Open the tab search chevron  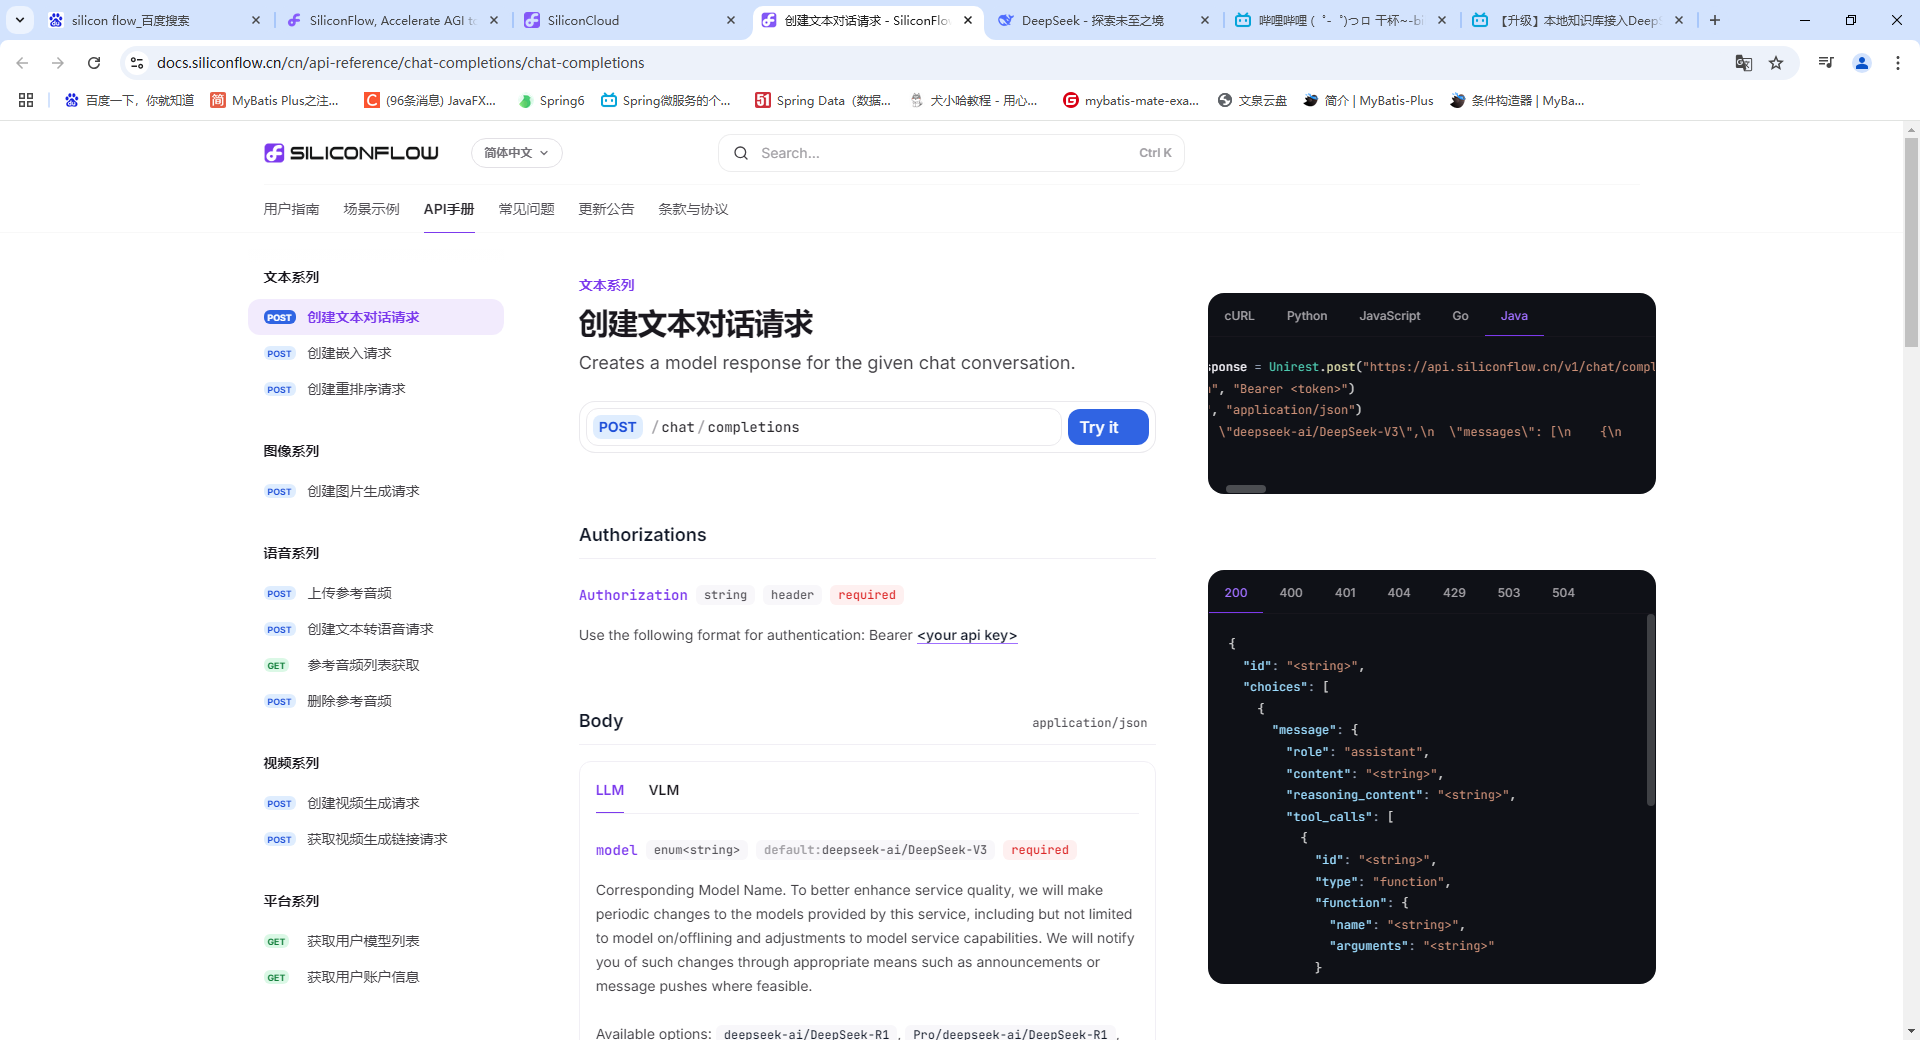[20, 20]
